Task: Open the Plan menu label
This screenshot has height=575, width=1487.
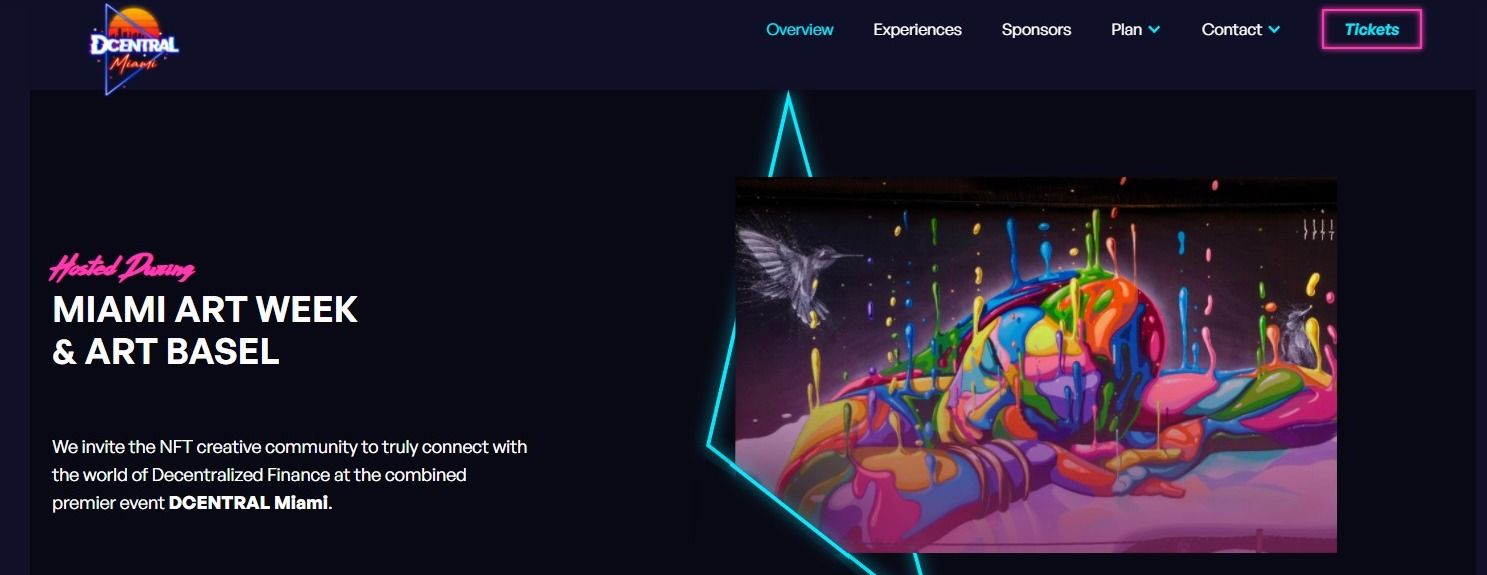Action: pyautogui.click(x=1126, y=30)
